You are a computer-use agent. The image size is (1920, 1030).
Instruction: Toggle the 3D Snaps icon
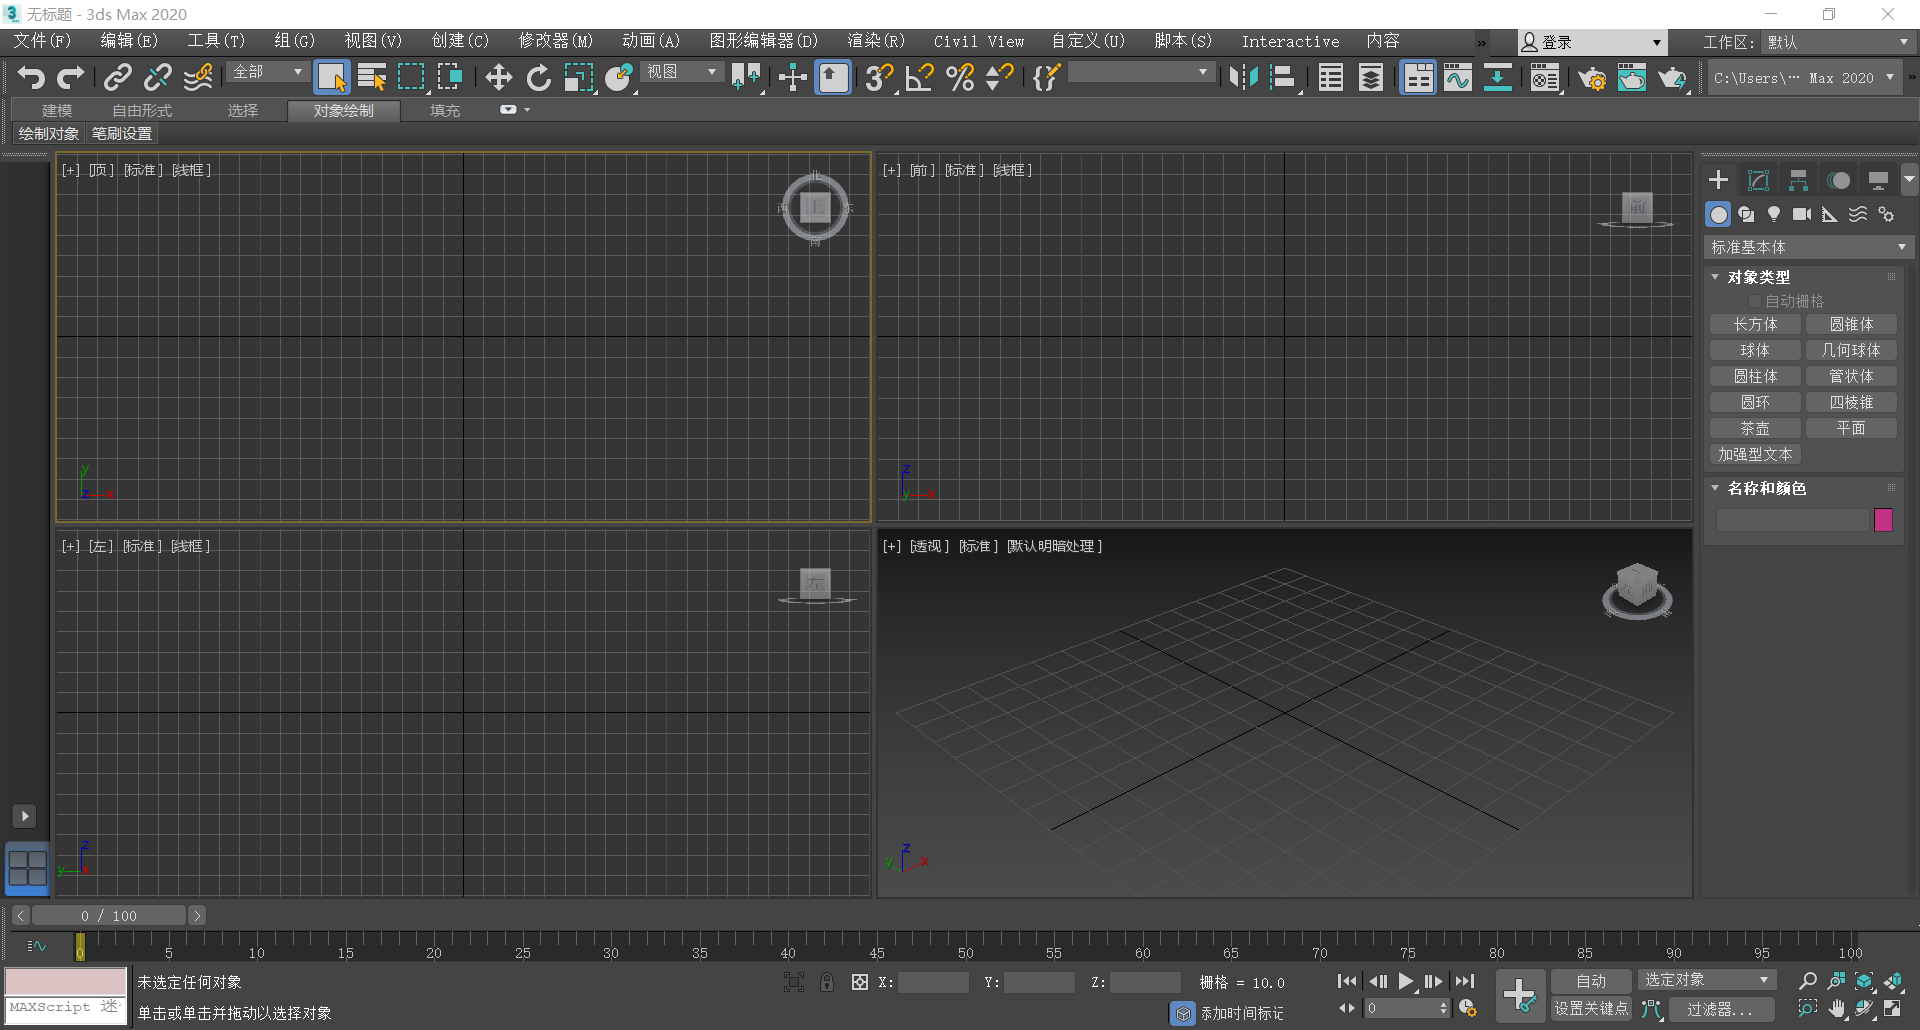pyautogui.click(x=879, y=77)
